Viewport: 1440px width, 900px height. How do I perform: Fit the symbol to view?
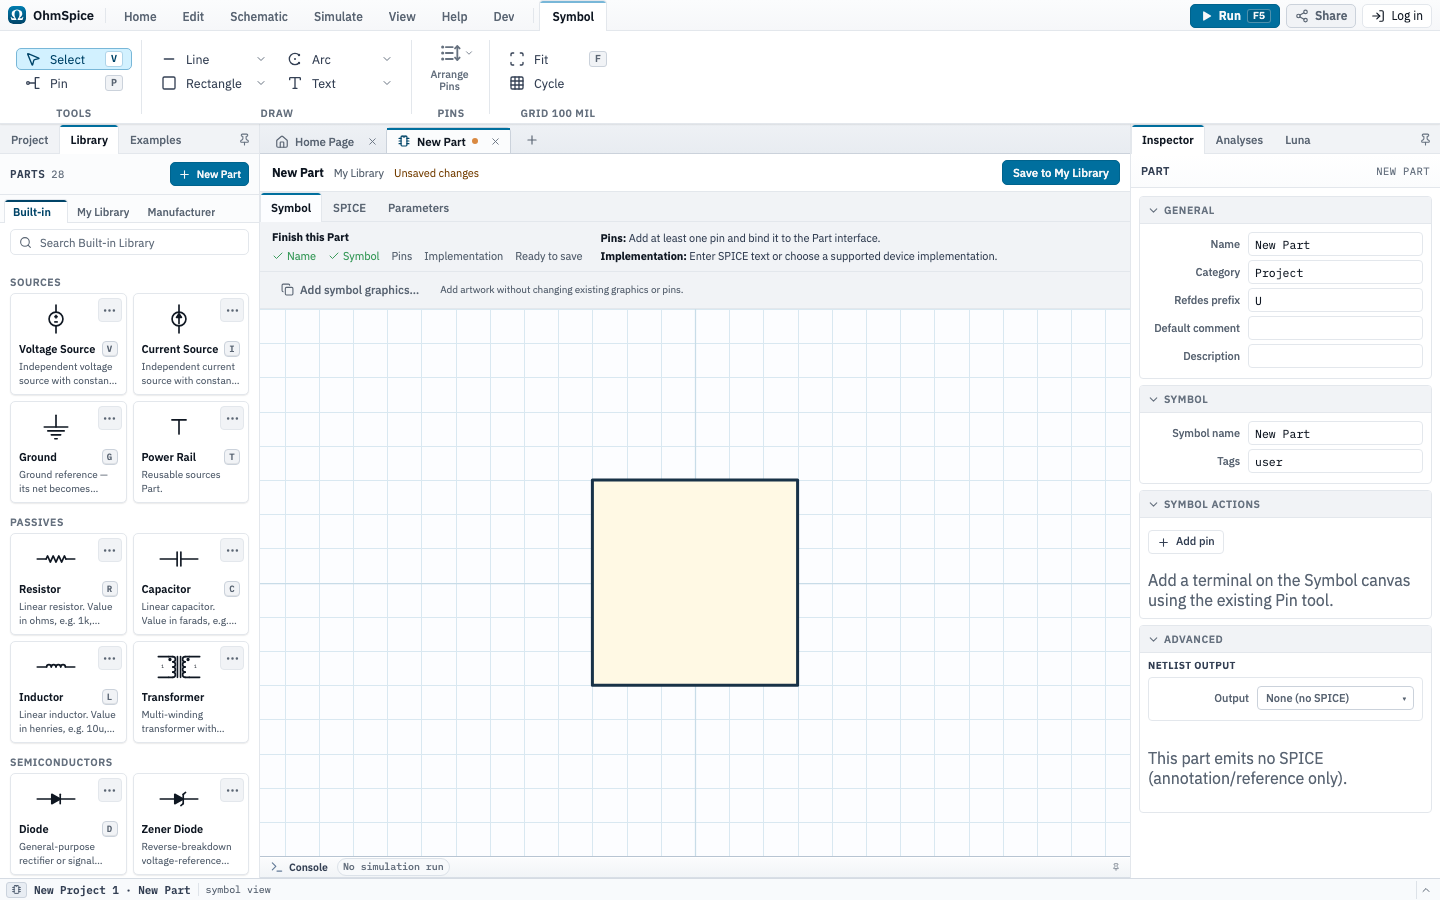(x=556, y=60)
